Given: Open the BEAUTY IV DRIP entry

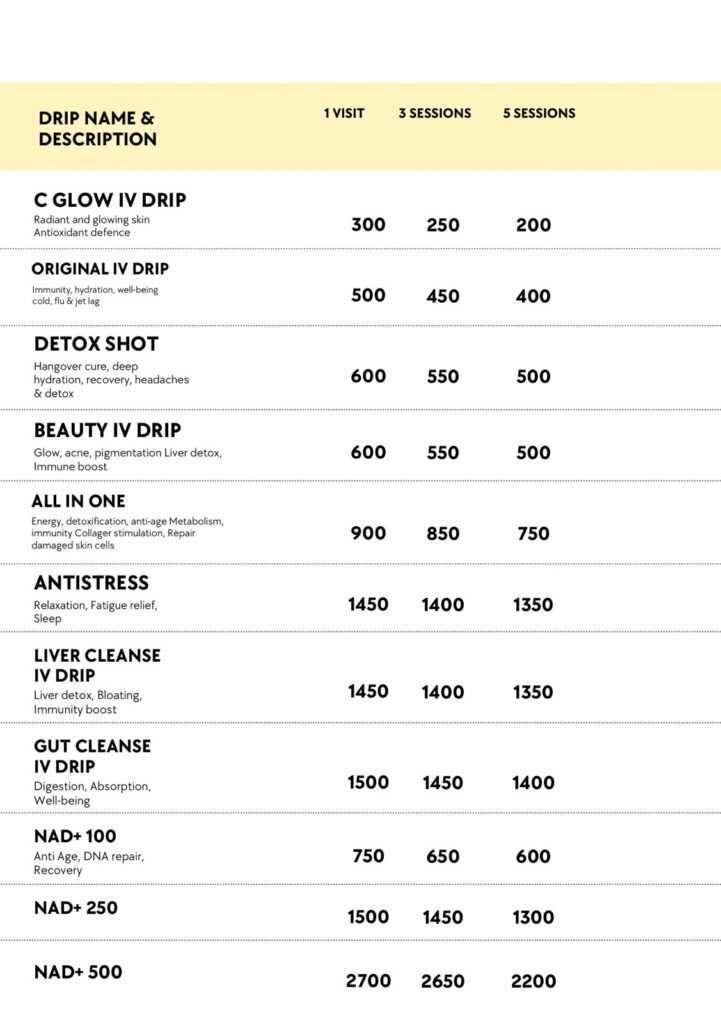Looking at the screenshot, I should click(x=108, y=430).
